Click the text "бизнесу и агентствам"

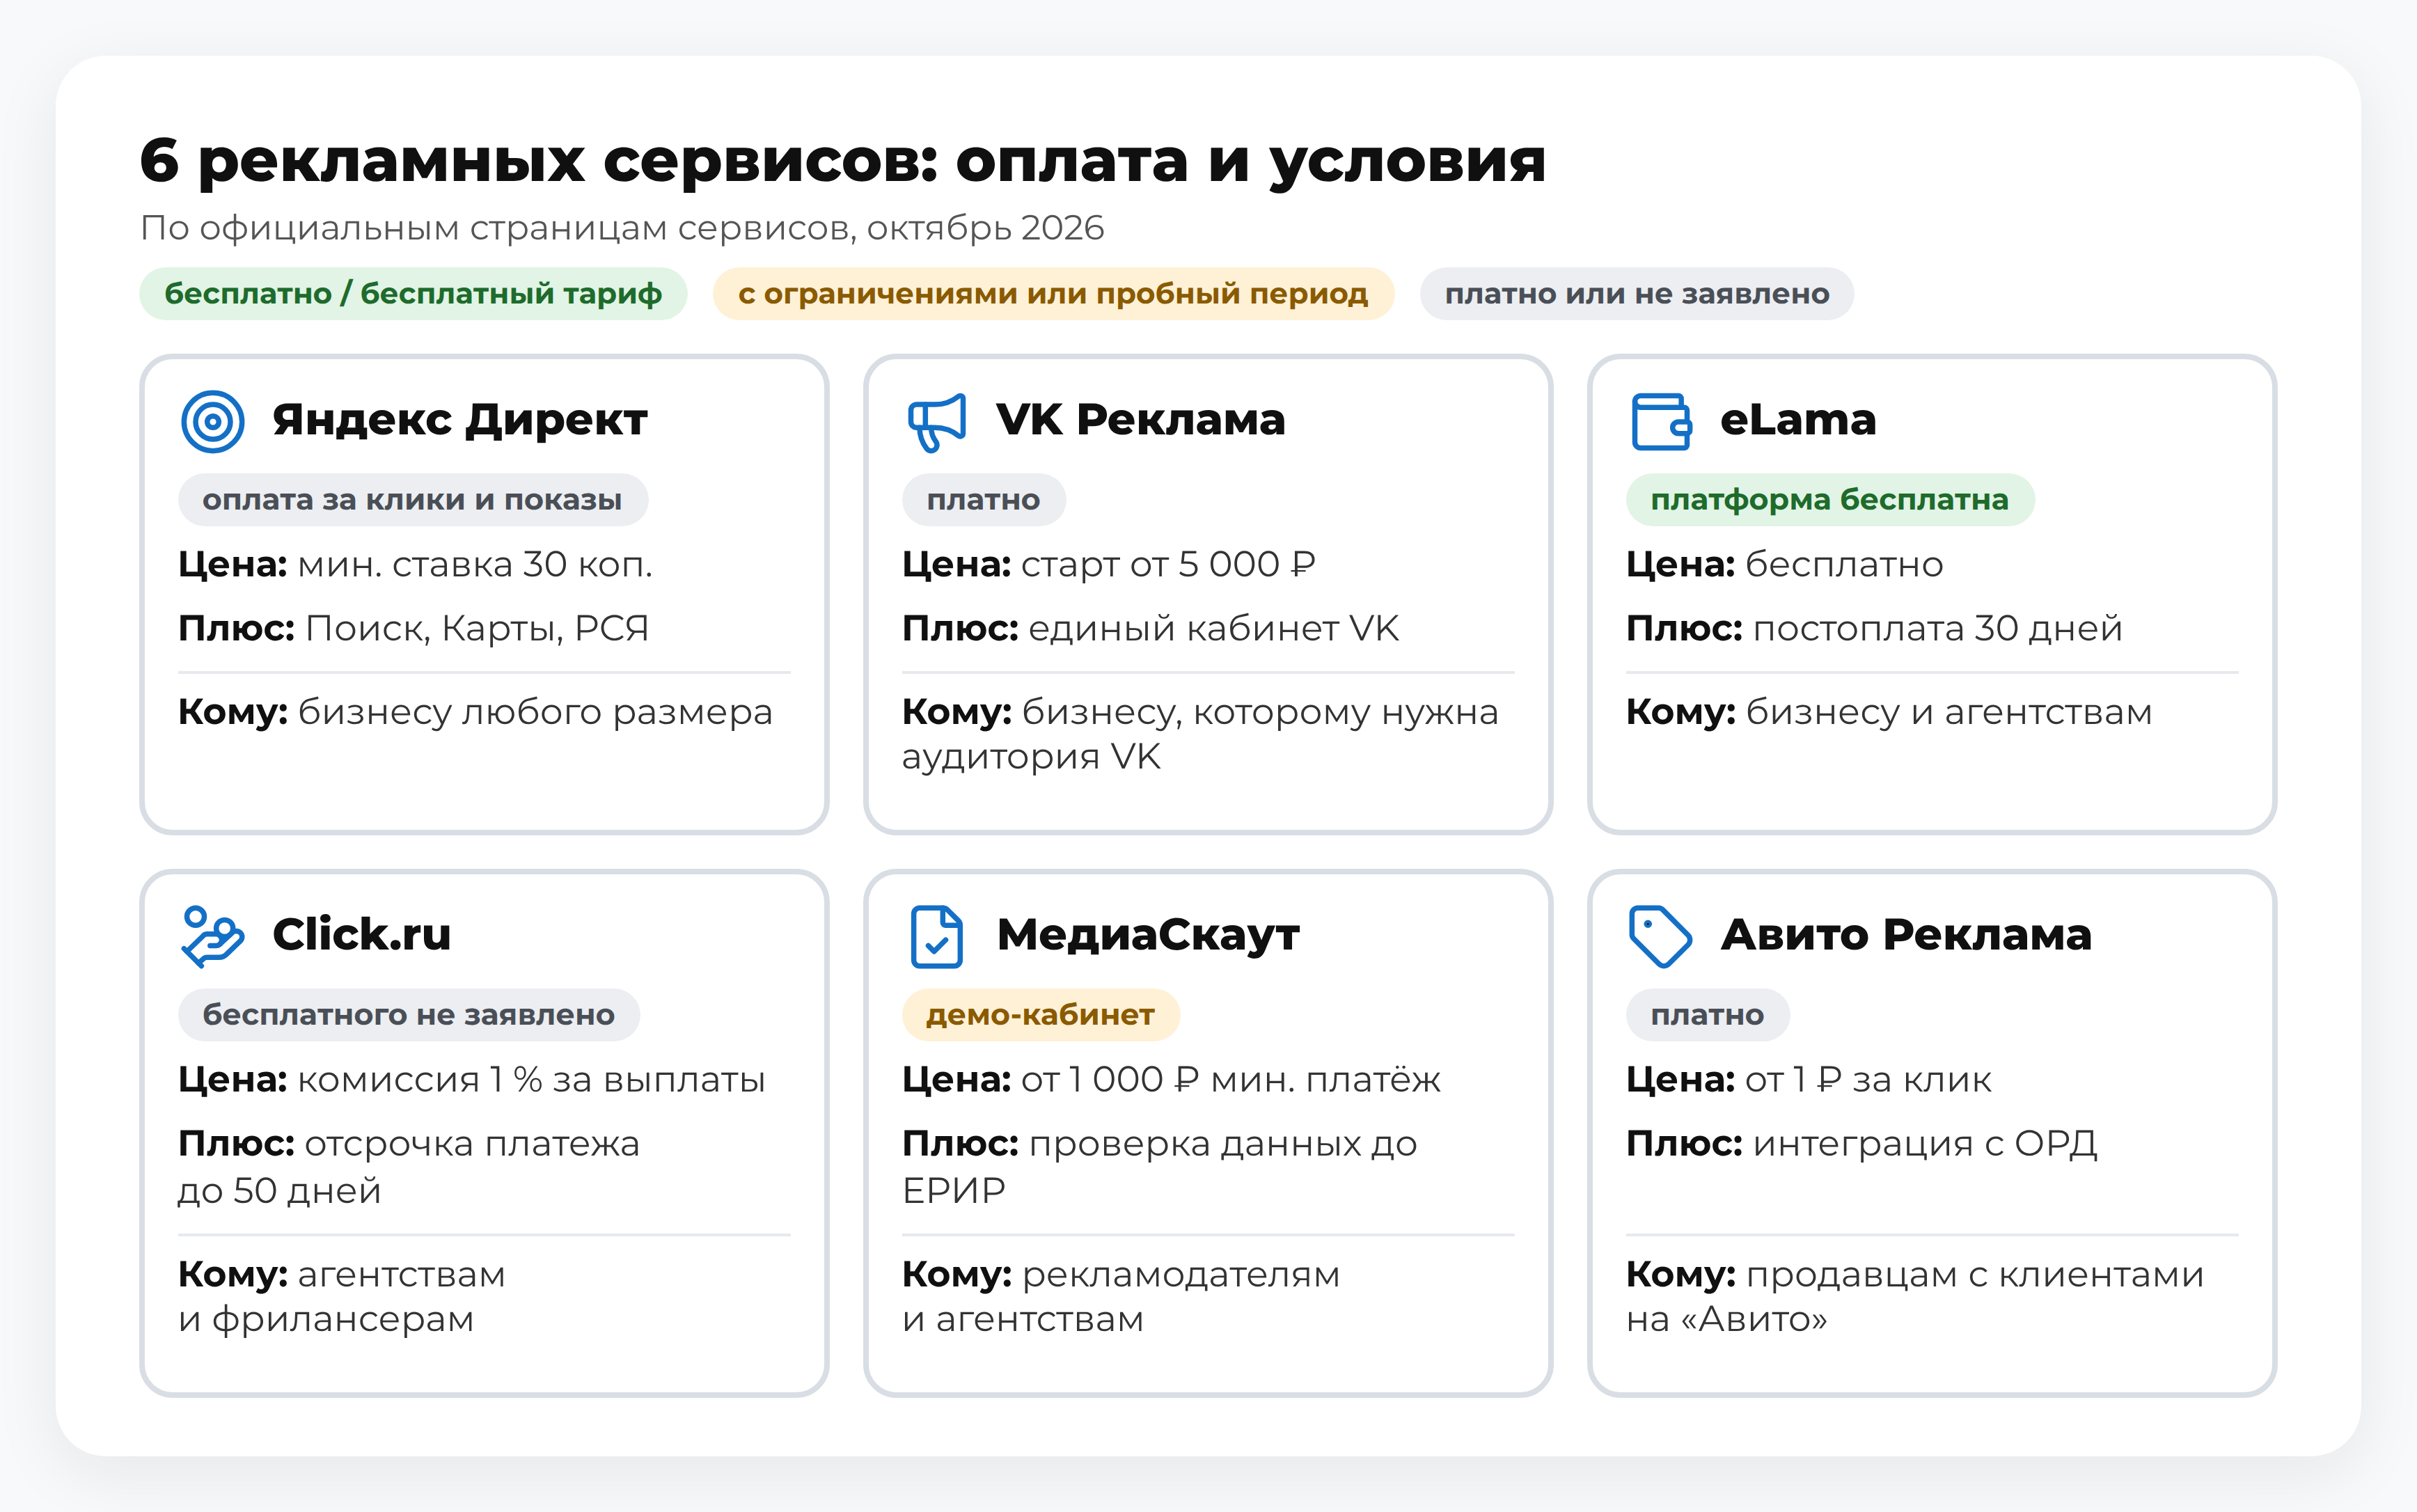pos(1948,713)
